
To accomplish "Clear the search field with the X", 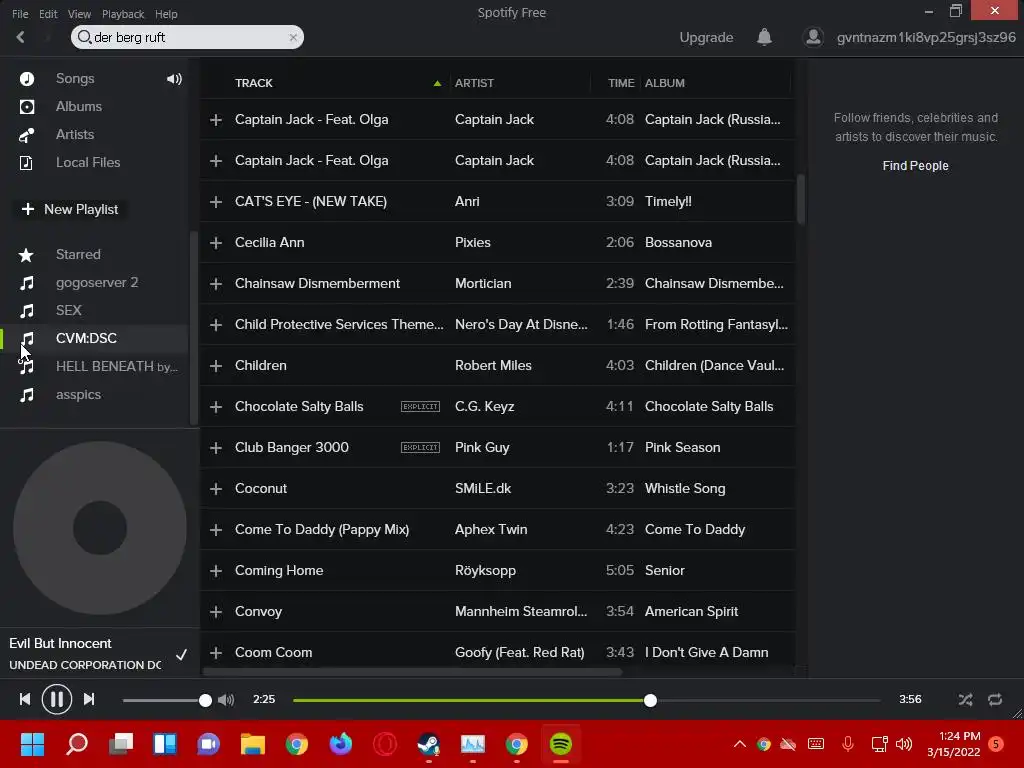I will click(x=293, y=37).
